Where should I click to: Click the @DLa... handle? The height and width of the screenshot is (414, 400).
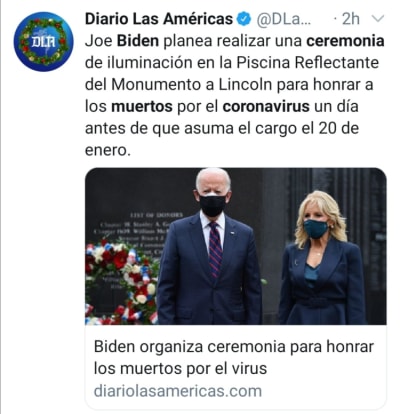pyautogui.click(x=283, y=19)
